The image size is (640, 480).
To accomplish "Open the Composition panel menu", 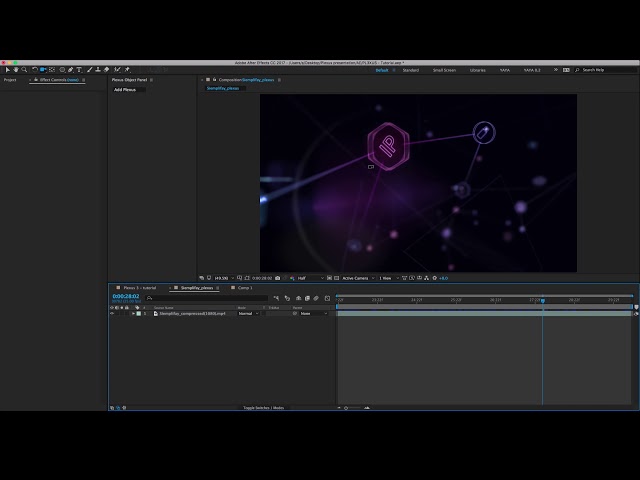I will click(x=279, y=80).
